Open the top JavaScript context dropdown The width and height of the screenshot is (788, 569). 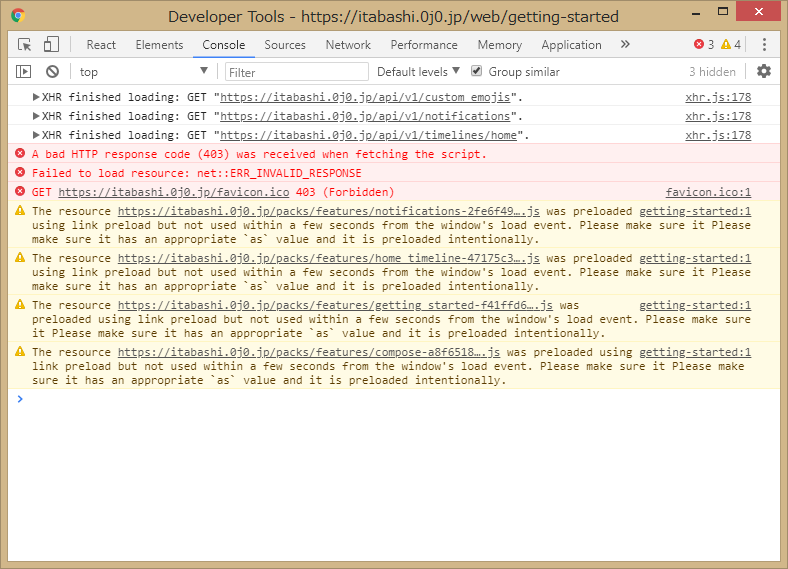[x=143, y=72]
